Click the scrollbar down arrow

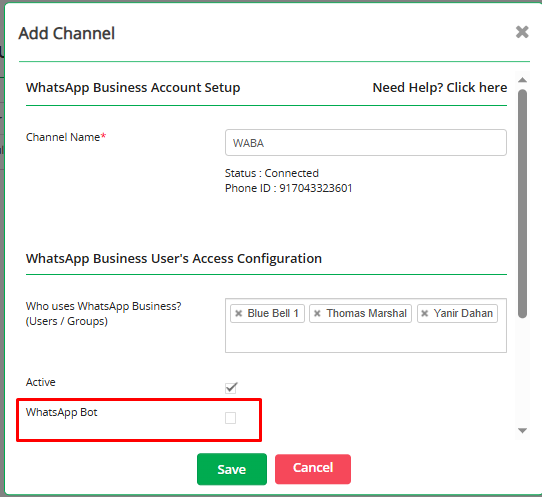click(522, 431)
